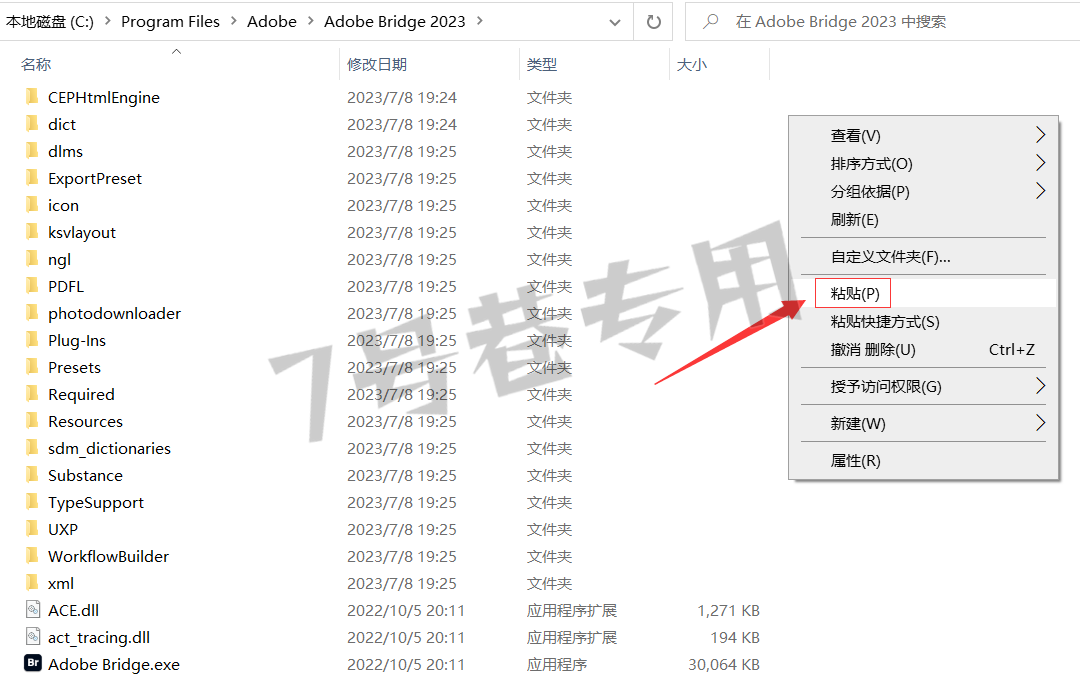The width and height of the screenshot is (1080, 676).
Task: Click the file name ACE.dll
Action: (74, 611)
